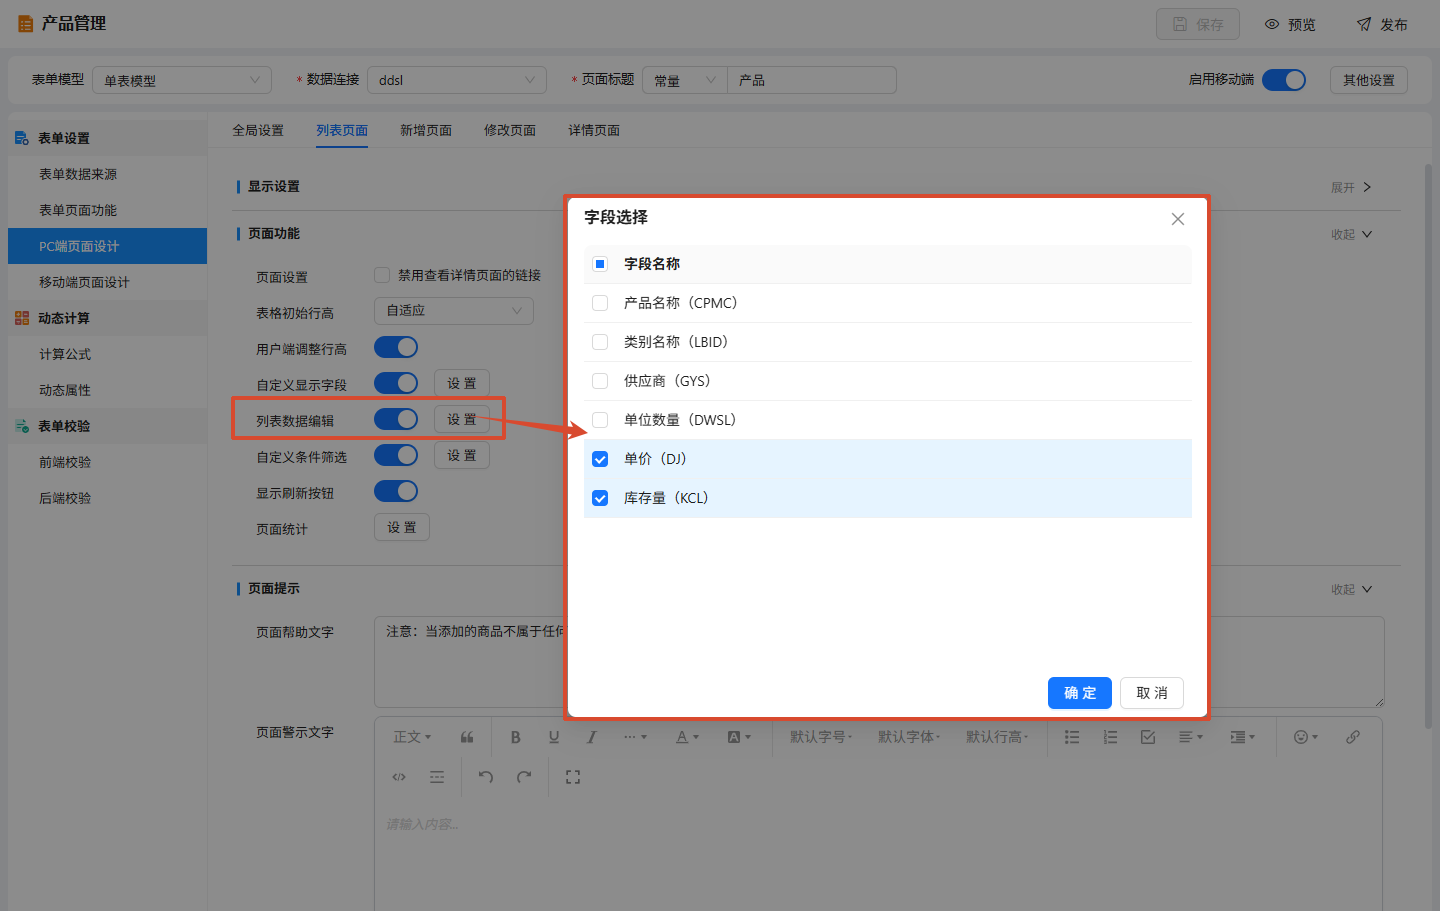Apply bold formatting in editor
The height and width of the screenshot is (911, 1440).
[x=516, y=737]
